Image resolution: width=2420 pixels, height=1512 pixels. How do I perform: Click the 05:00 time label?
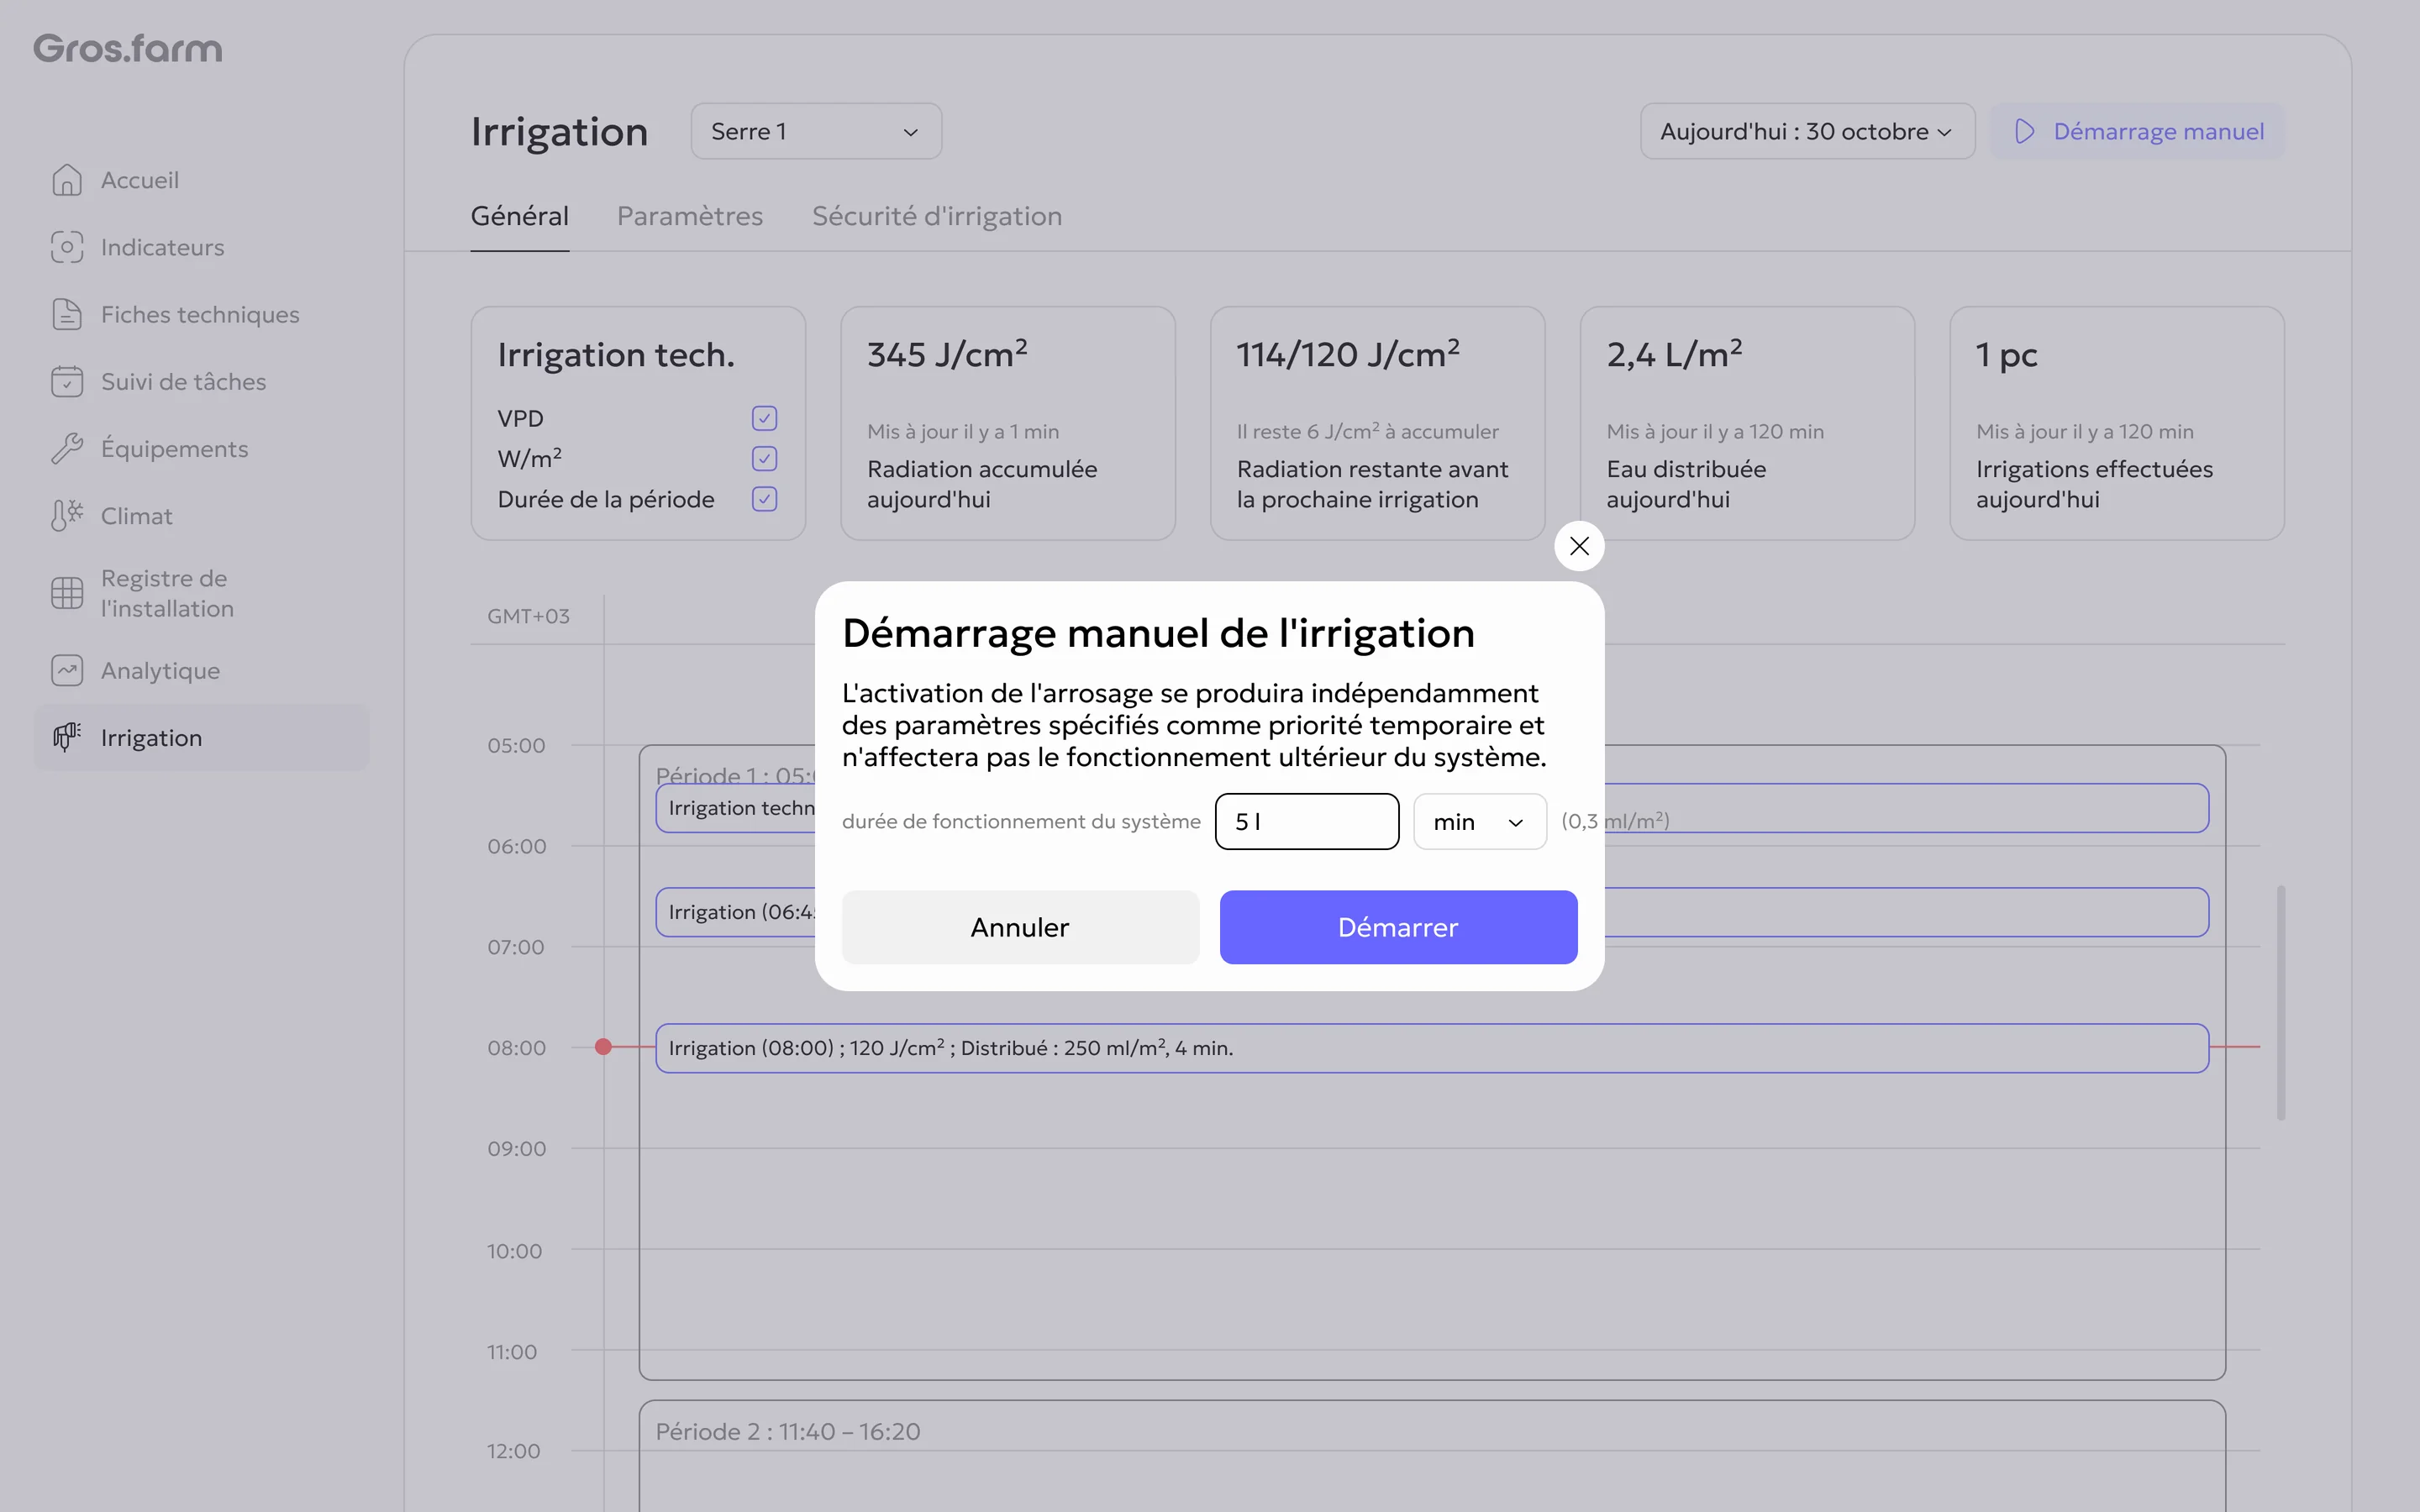(516, 745)
